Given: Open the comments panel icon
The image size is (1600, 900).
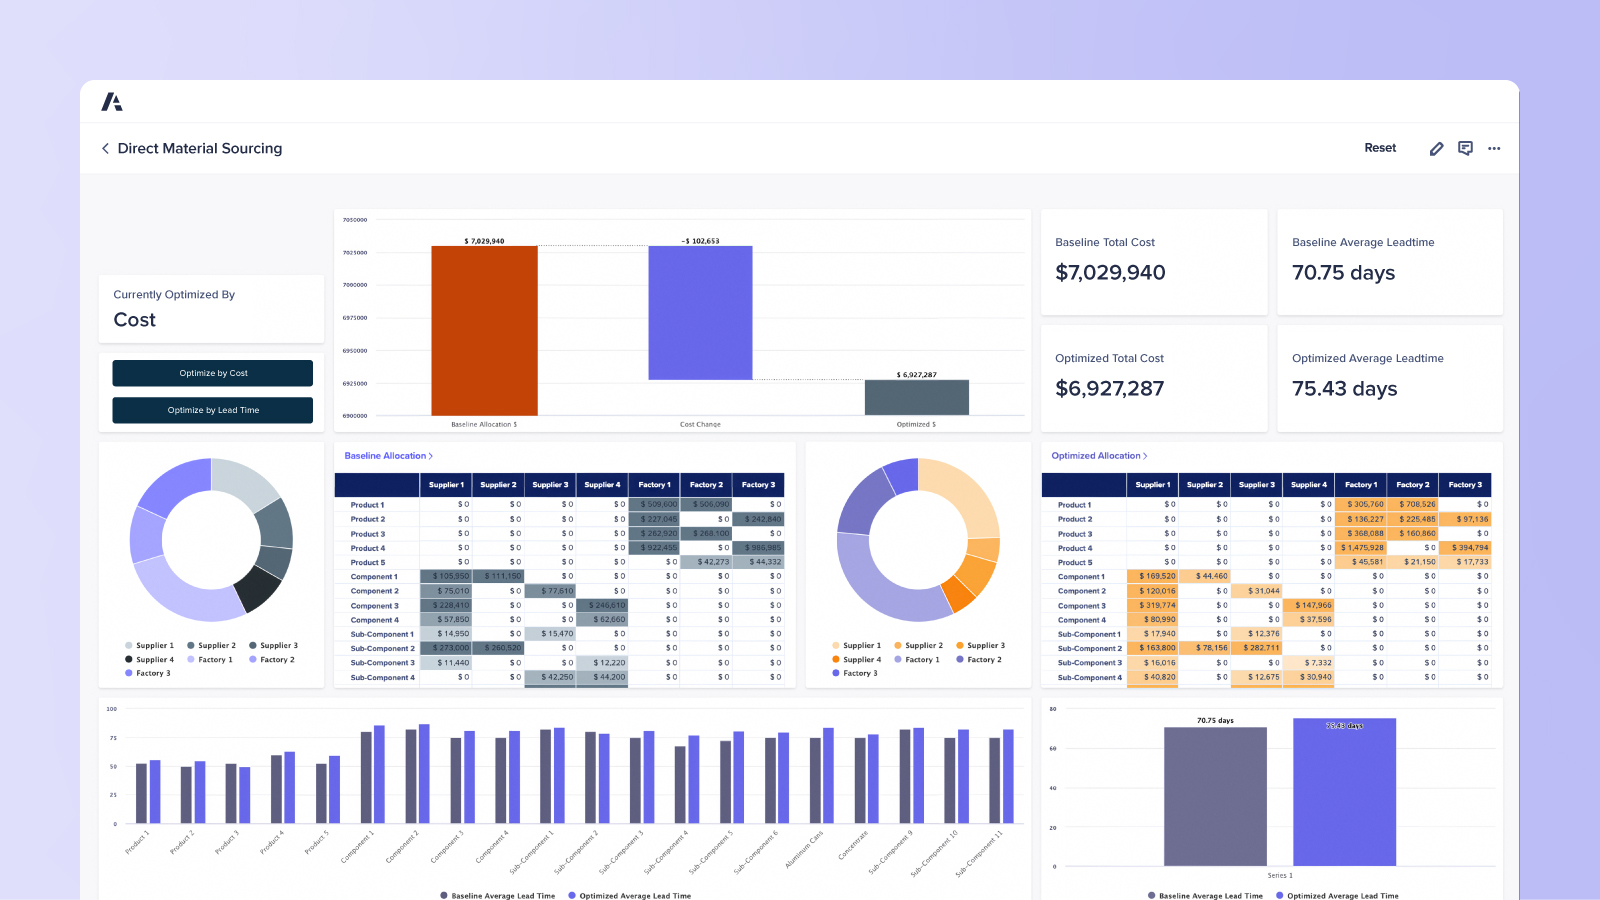Looking at the screenshot, I should click(1465, 148).
